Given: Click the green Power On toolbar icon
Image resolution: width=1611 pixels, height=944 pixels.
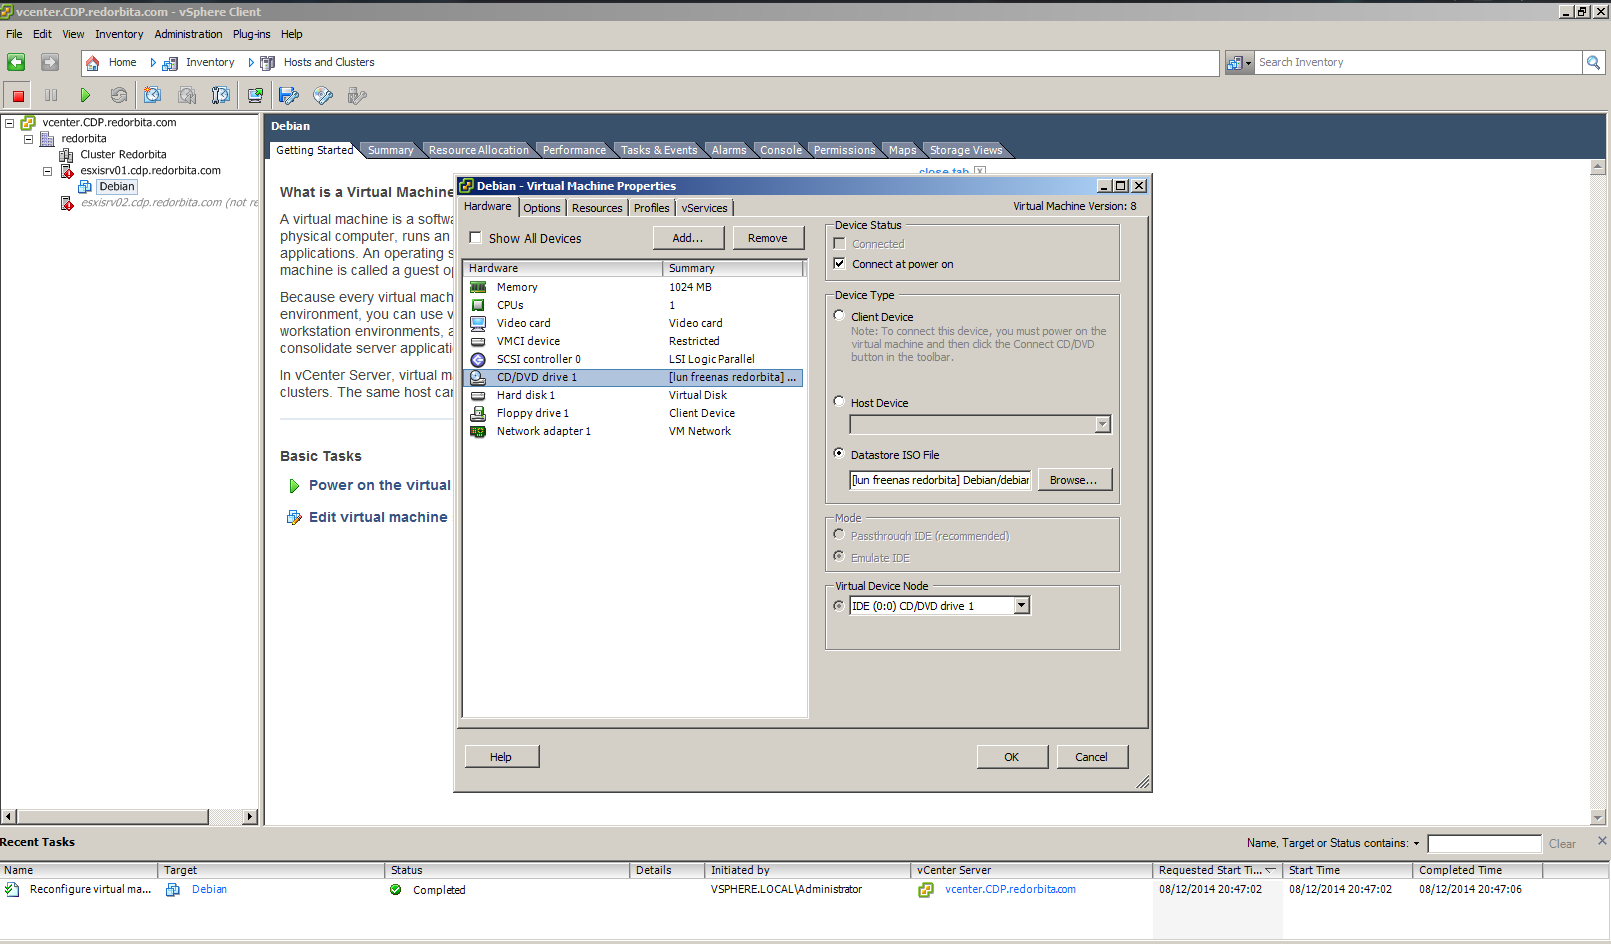Looking at the screenshot, I should pos(85,95).
